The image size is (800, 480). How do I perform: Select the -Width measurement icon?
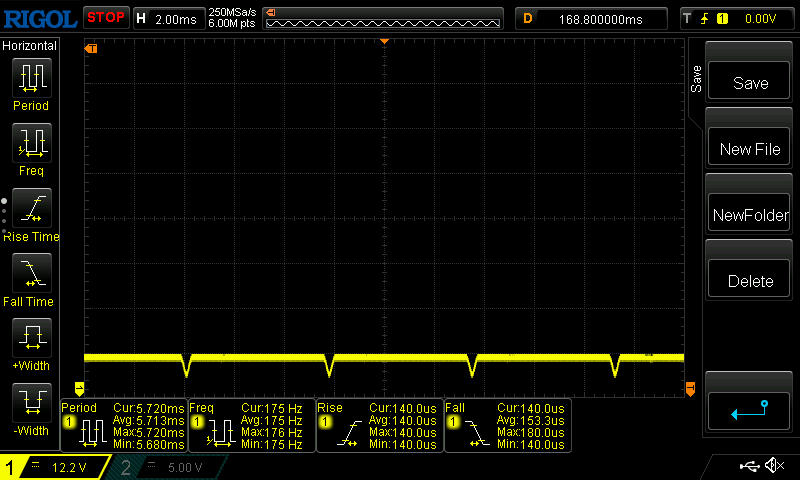coord(32,402)
